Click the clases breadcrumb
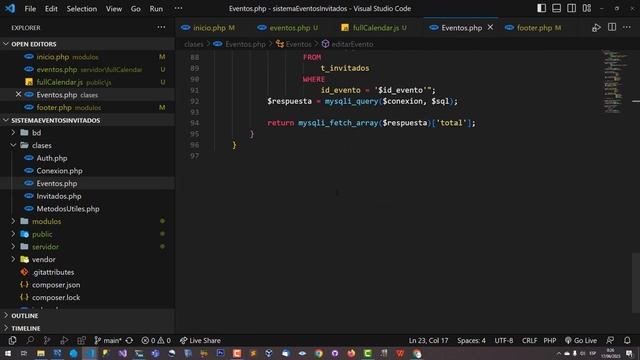 193,44
